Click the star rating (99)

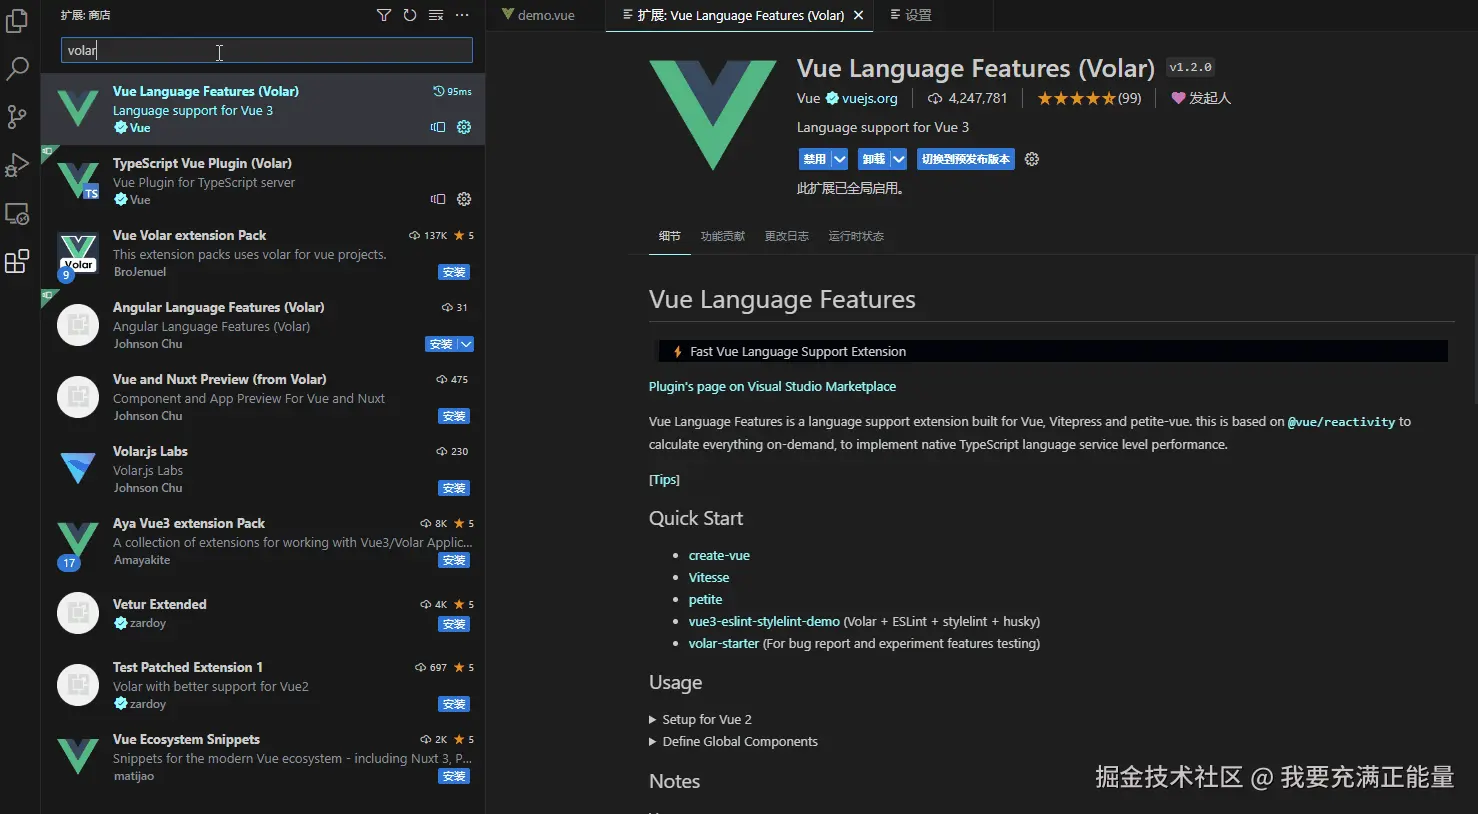point(1089,98)
